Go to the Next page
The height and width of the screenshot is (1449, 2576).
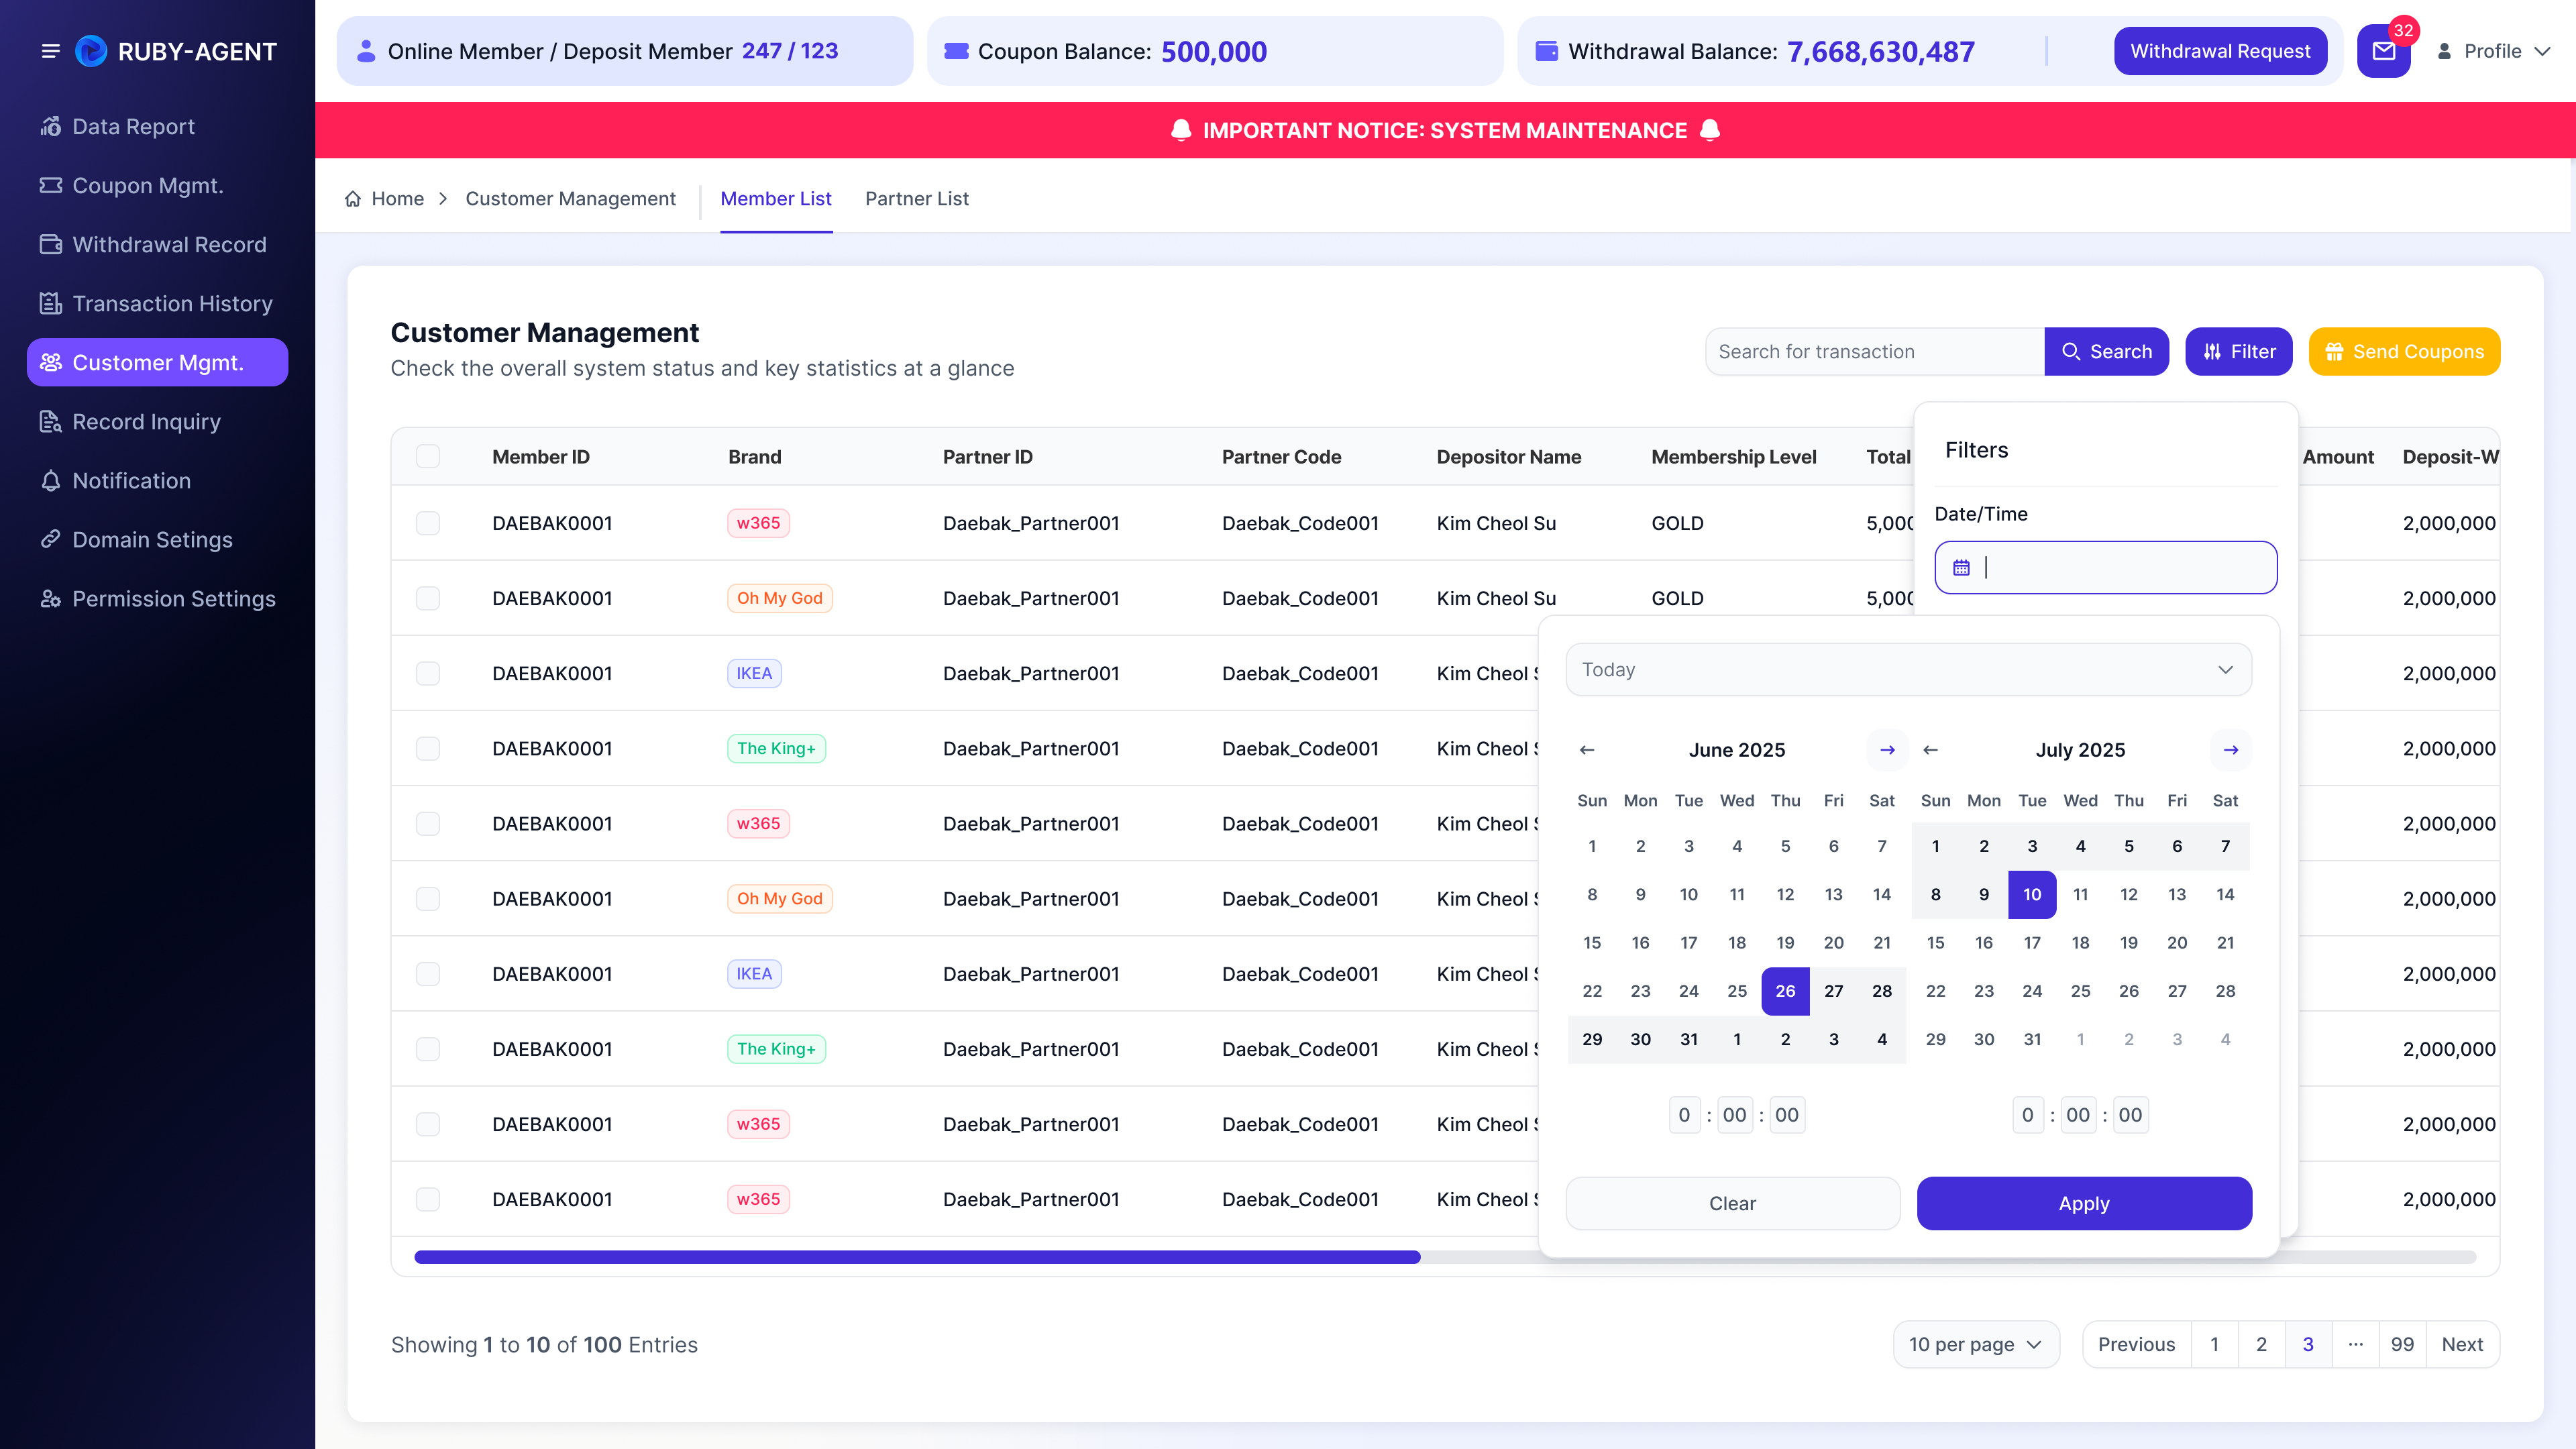point(2462,1344)
